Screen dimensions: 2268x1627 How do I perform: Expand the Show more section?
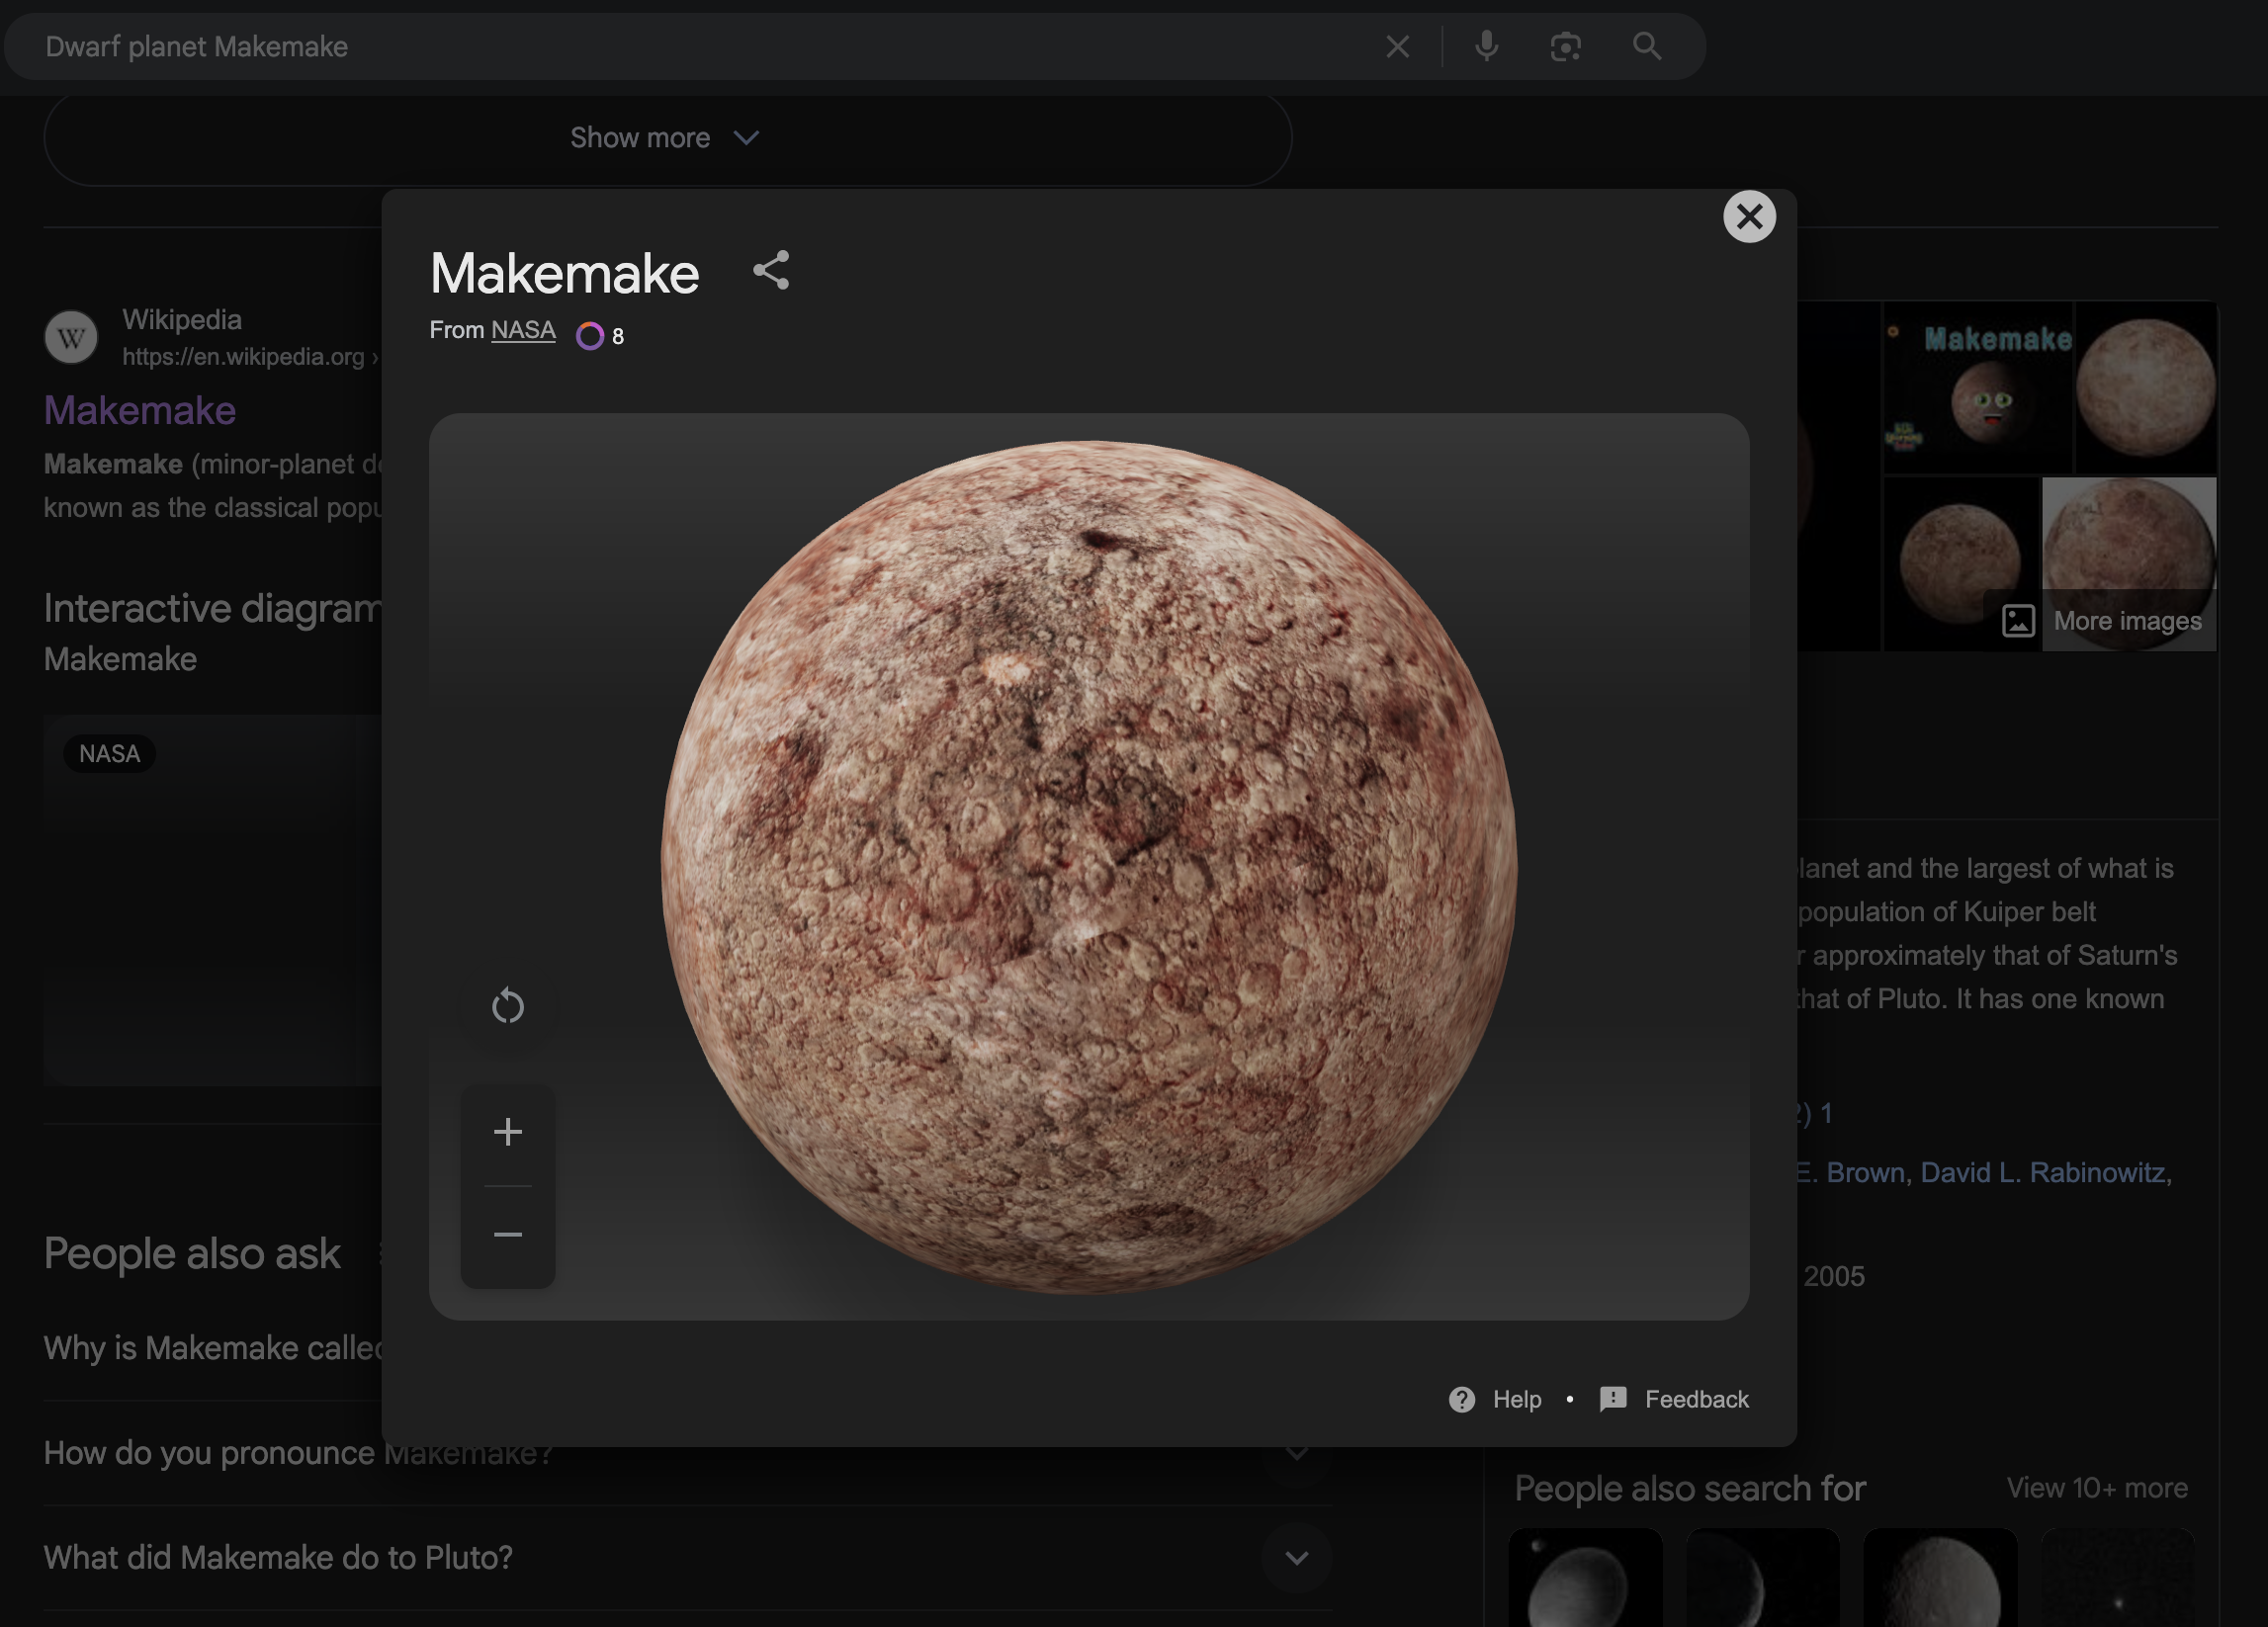[x=665, y=138]
